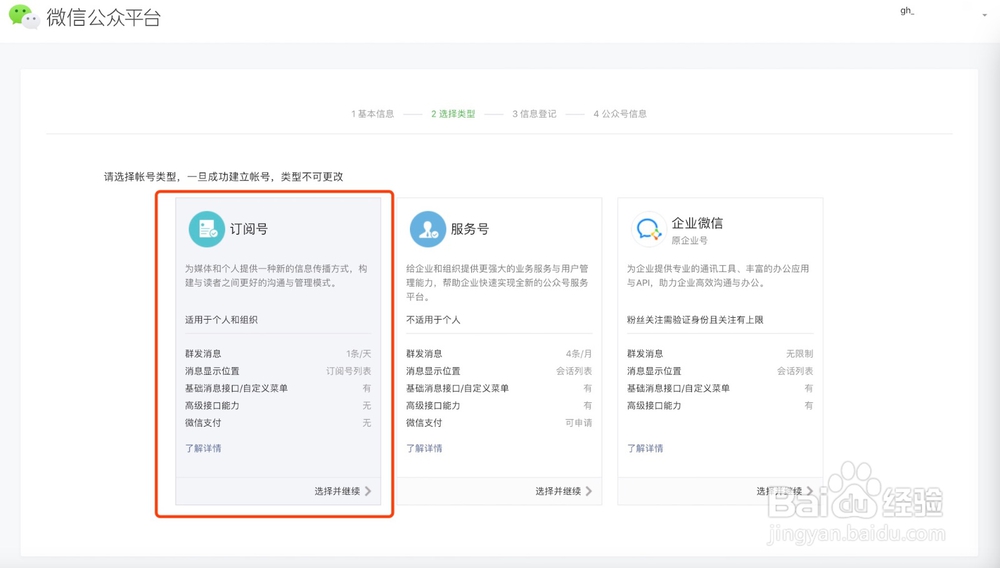Click 微信支付 row label in 订阅号 card
The image size is (1000, 568).
[203, 423]
